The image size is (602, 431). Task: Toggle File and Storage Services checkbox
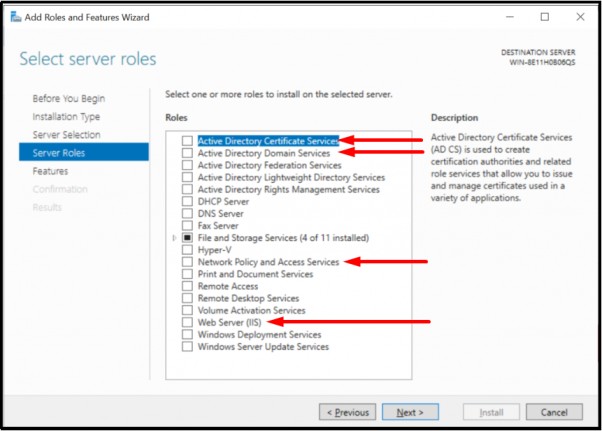[x=187, y=238]
